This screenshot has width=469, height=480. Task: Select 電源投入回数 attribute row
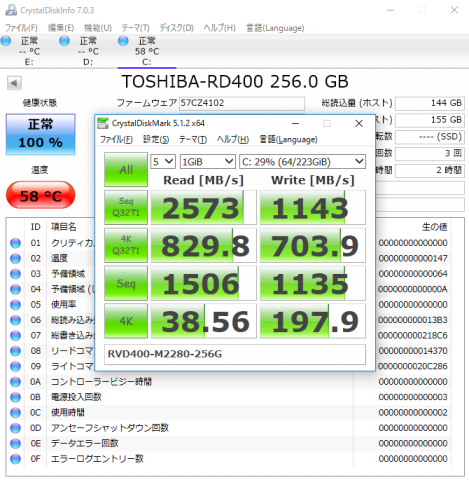click(230, 397)
